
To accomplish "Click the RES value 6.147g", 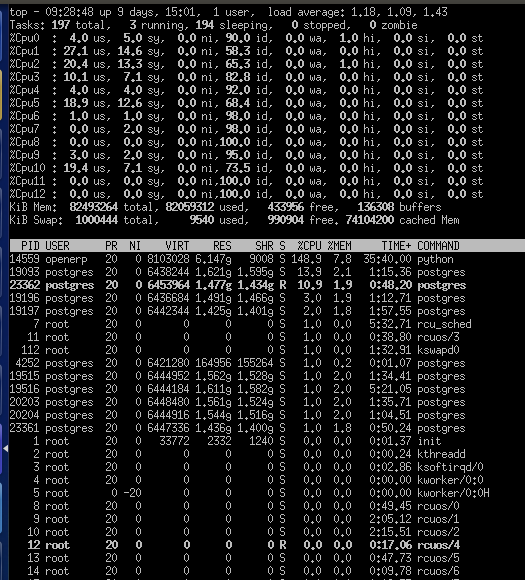I will click(213, 259).
